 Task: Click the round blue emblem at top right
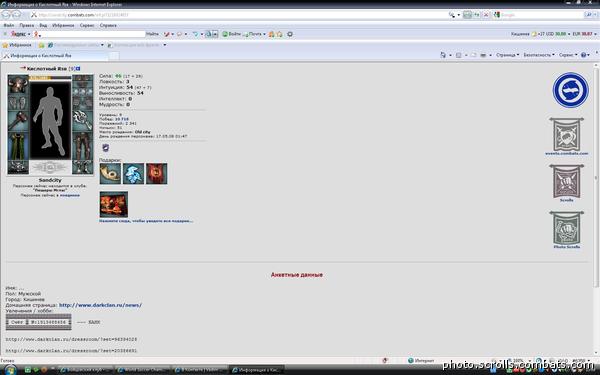(571, 90)
